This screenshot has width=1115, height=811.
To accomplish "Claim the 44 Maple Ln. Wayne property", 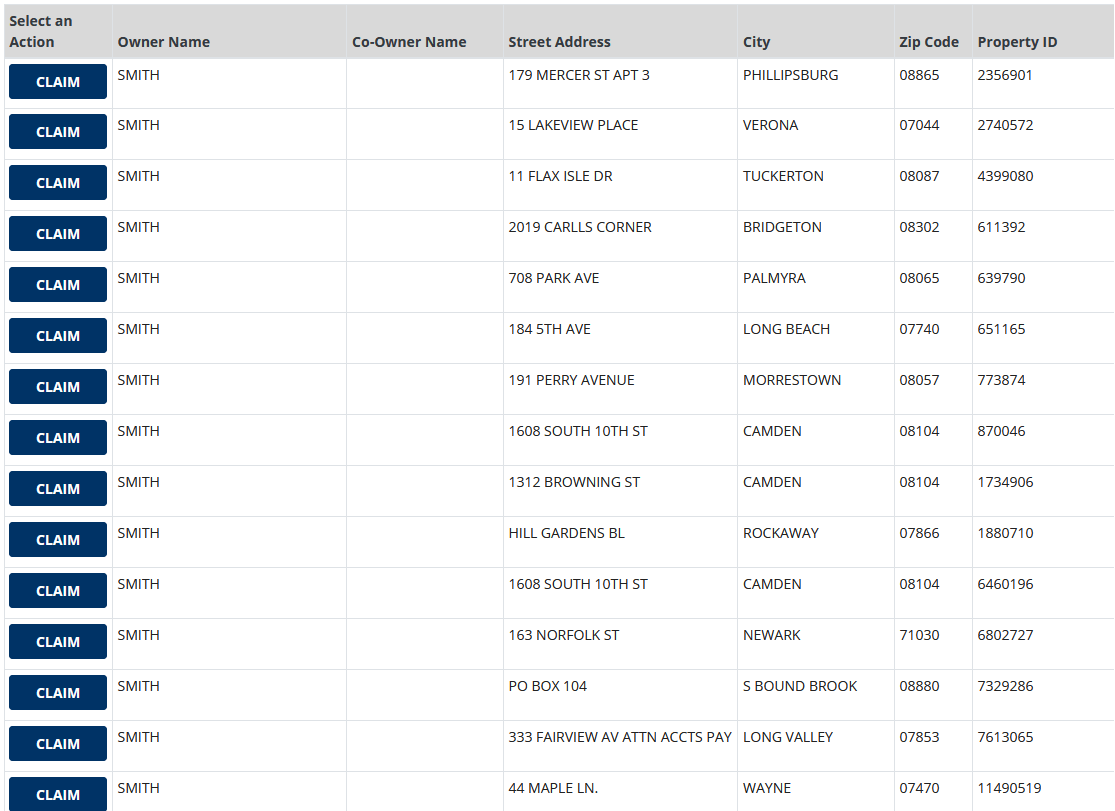I will point(58,794).
